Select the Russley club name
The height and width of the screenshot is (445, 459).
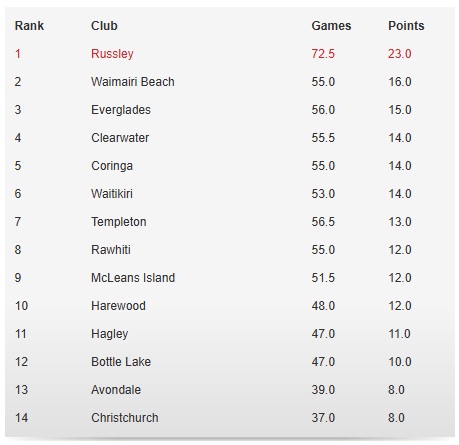coord(112,54)
